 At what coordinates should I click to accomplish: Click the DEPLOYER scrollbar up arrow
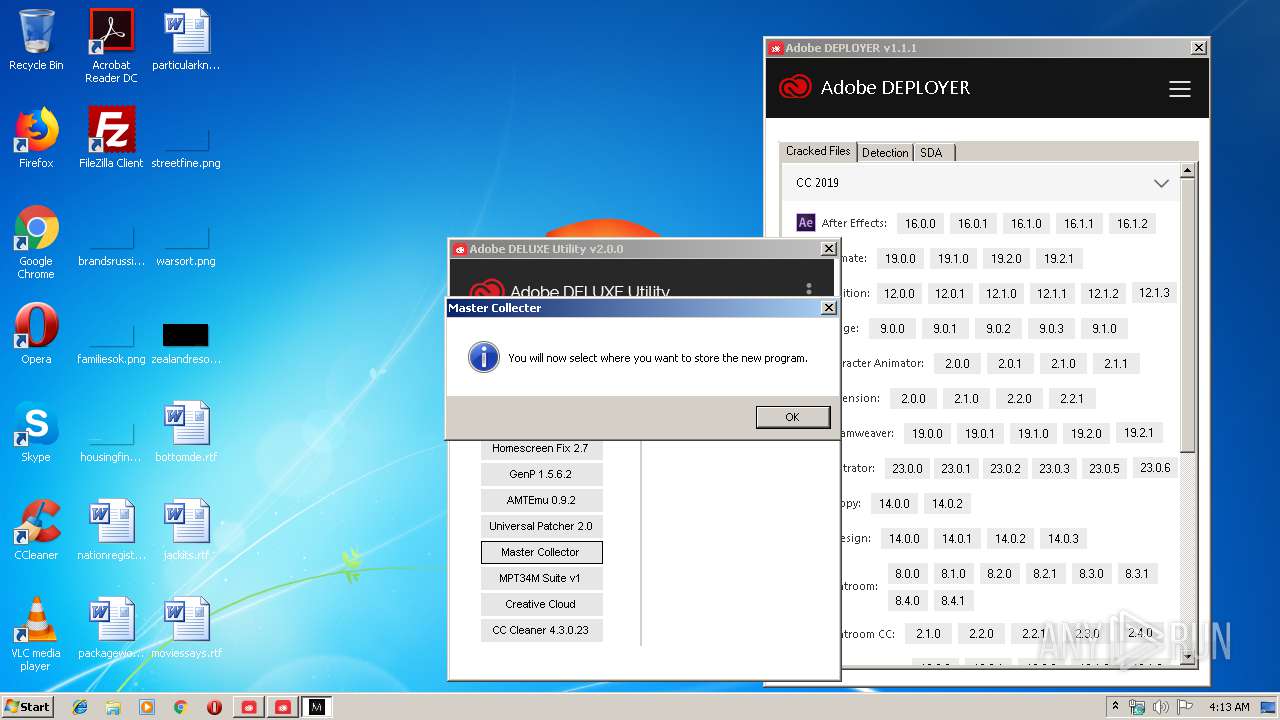(1187, 171)
